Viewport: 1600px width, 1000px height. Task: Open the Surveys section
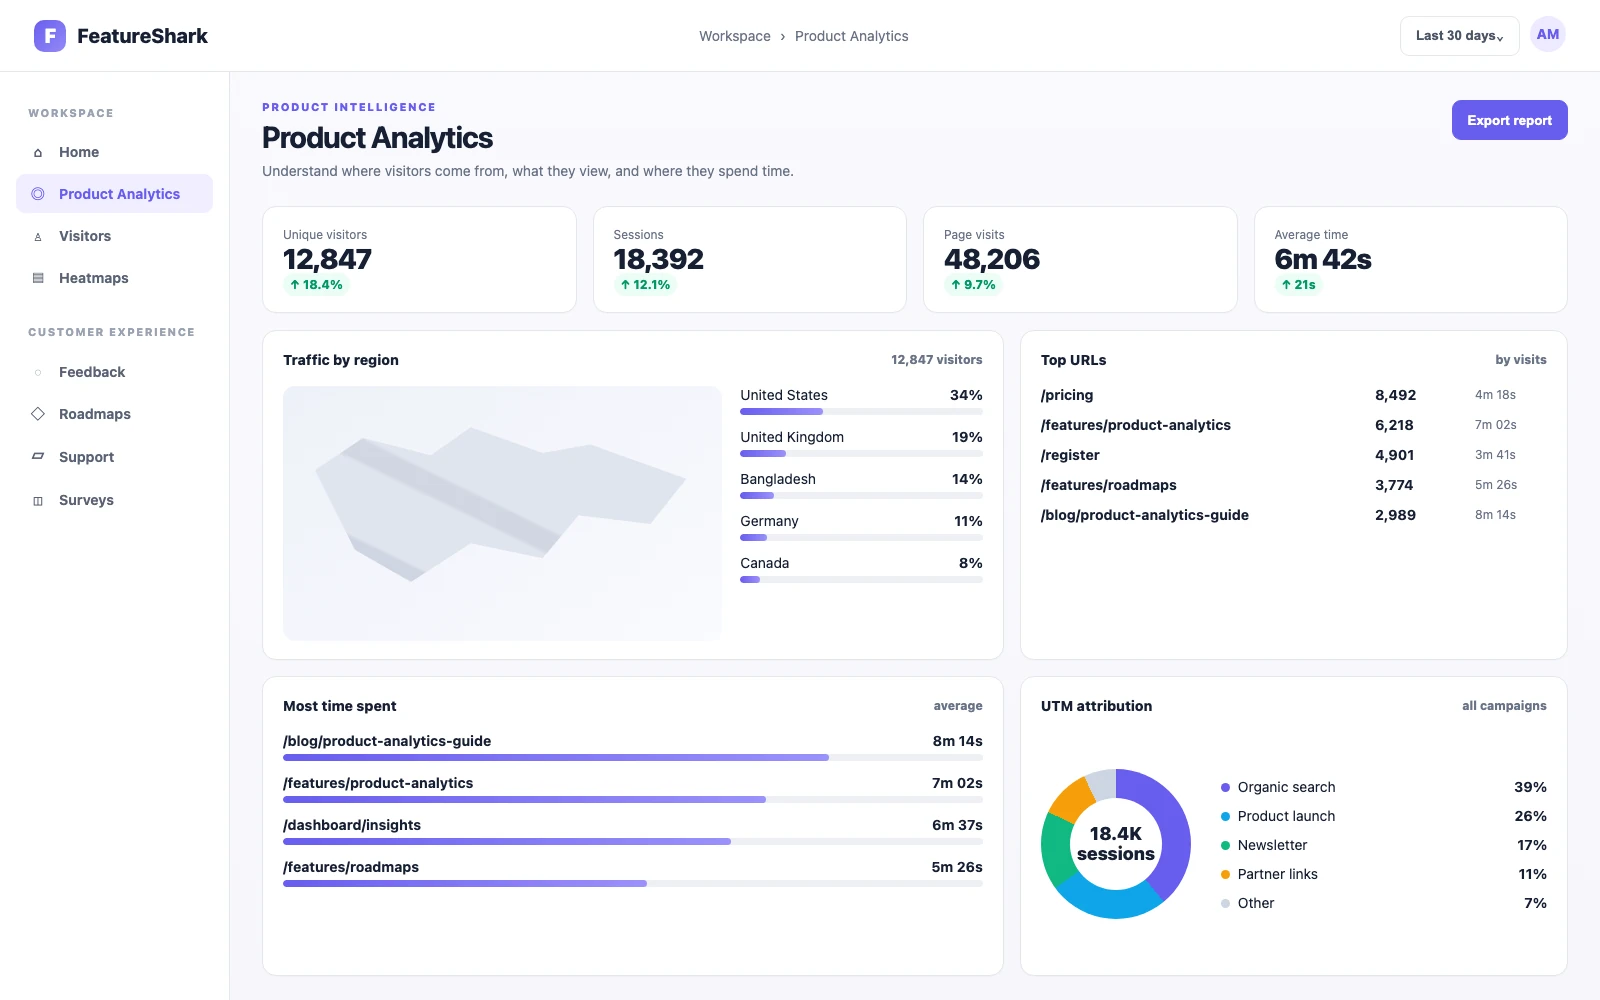(x=114, y=500)
